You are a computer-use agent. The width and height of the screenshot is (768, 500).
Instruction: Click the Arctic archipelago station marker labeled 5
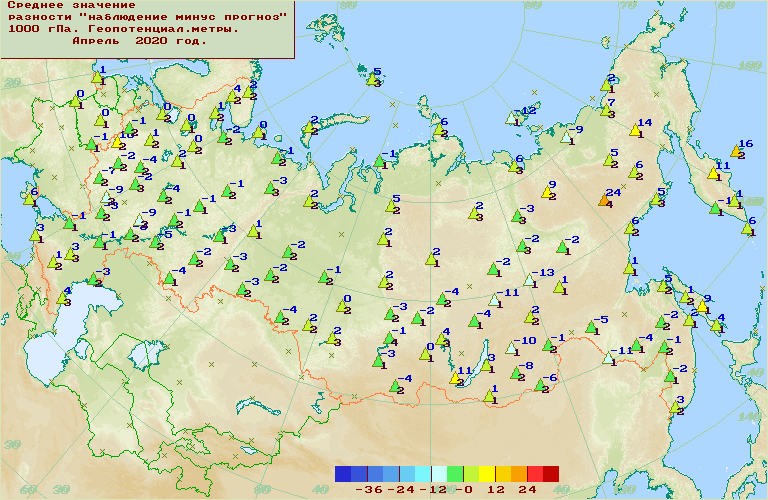coord(373,79)
